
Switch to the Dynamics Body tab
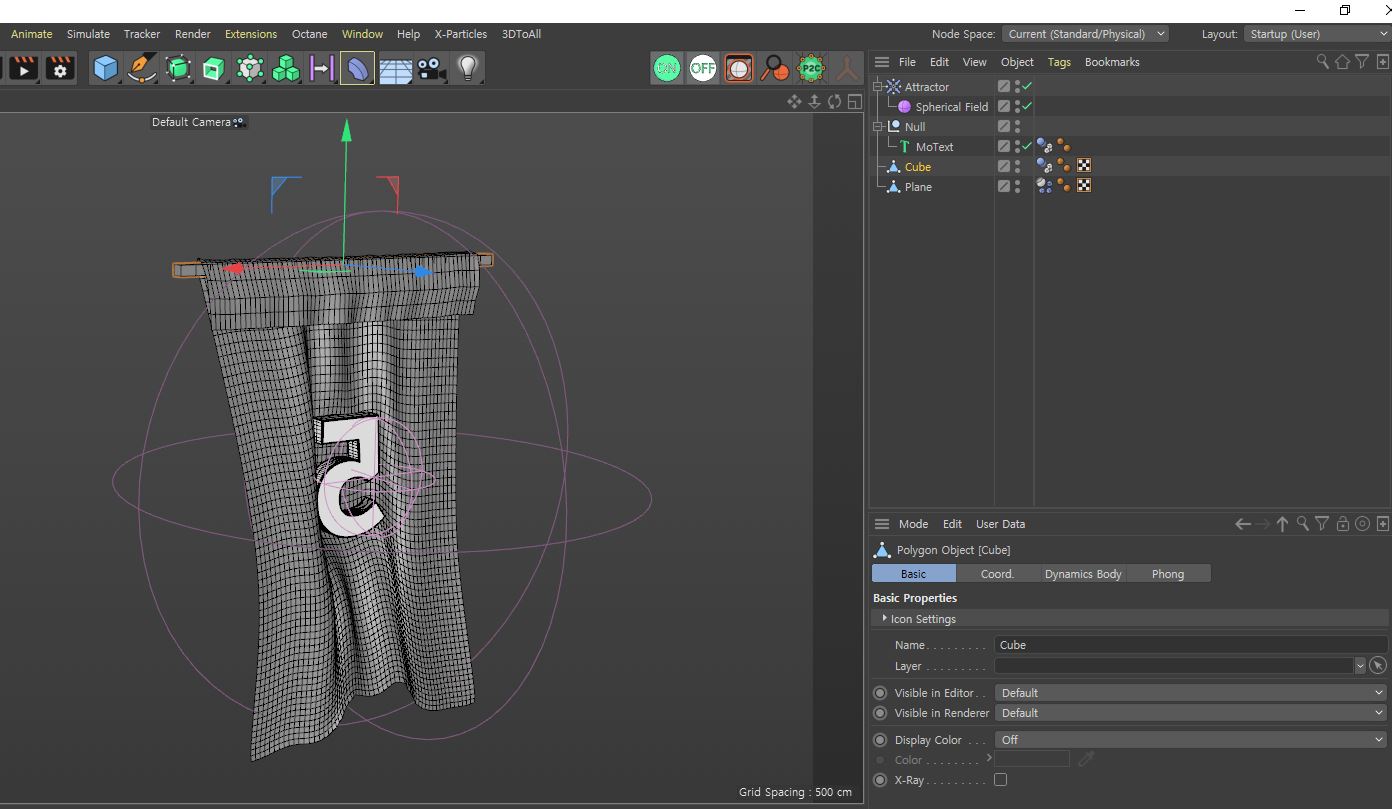(1083, 574)
